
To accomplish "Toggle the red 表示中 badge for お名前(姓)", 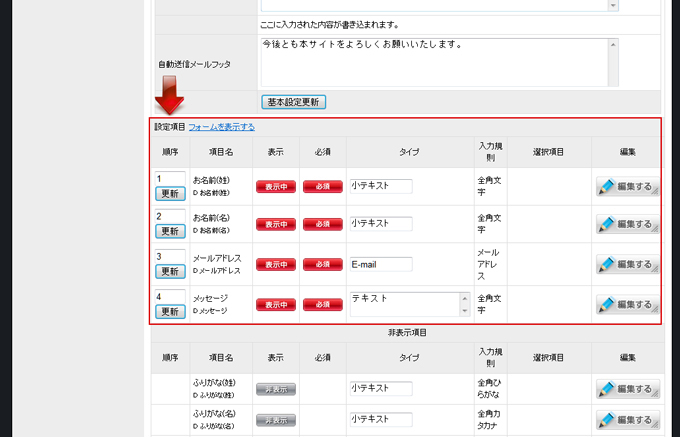I will click(x=275, y=186).
